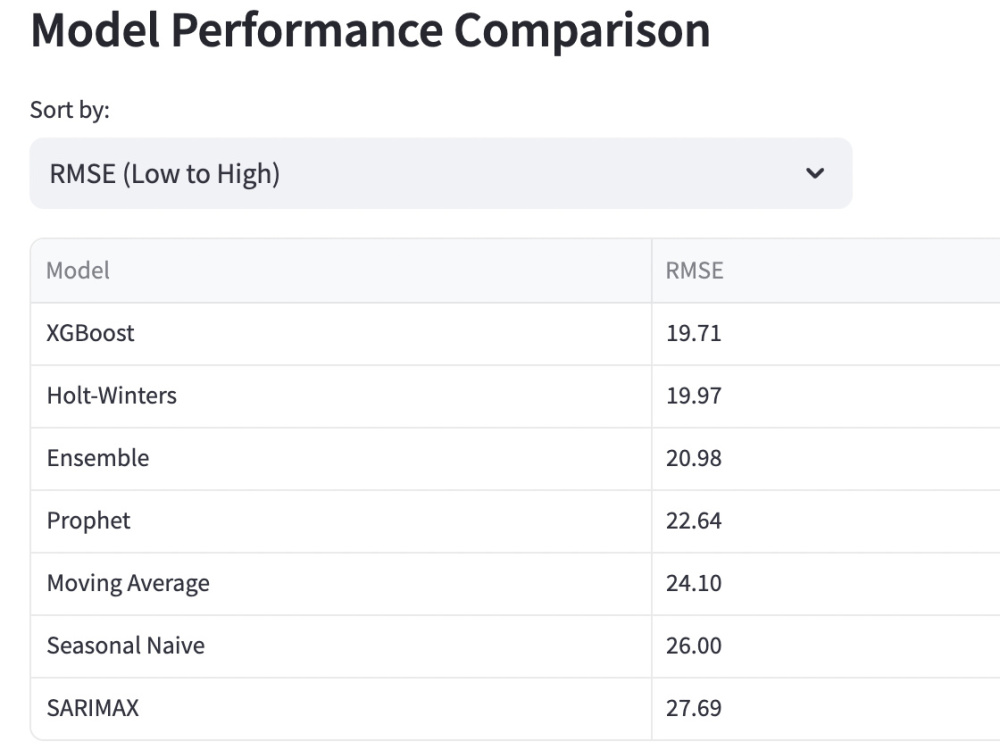This screenshot has width=1000, height=750.
Task: Click the 20.98 RMSE value cell
Action: coord(826,459)
